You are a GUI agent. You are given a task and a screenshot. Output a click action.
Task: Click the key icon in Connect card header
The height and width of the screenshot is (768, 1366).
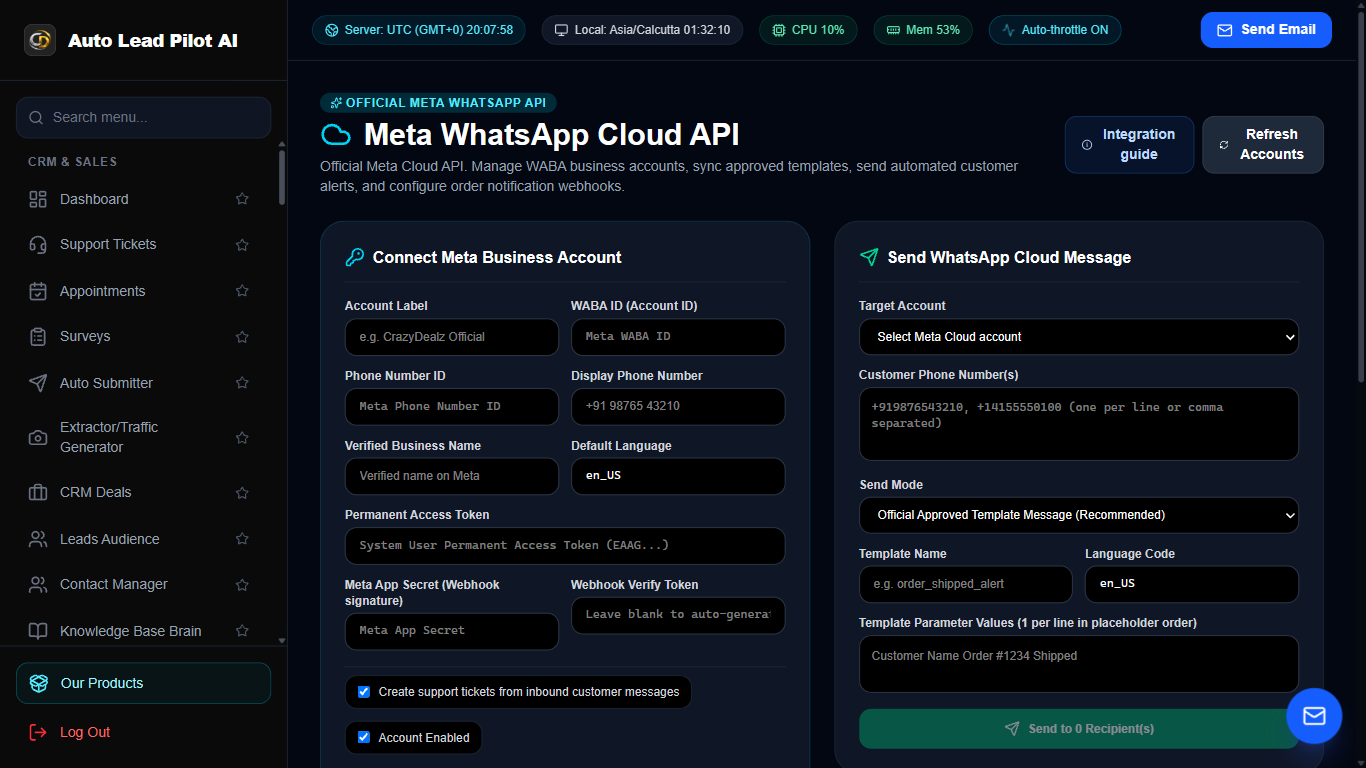tap(355, 257)
